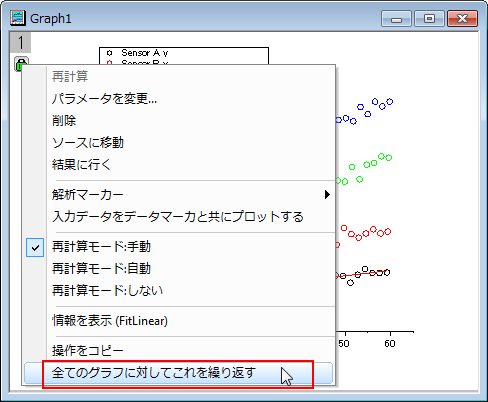Click a green scatter data point
The image size is (488, 402).
pyautogui.click(x=352, y=167)
